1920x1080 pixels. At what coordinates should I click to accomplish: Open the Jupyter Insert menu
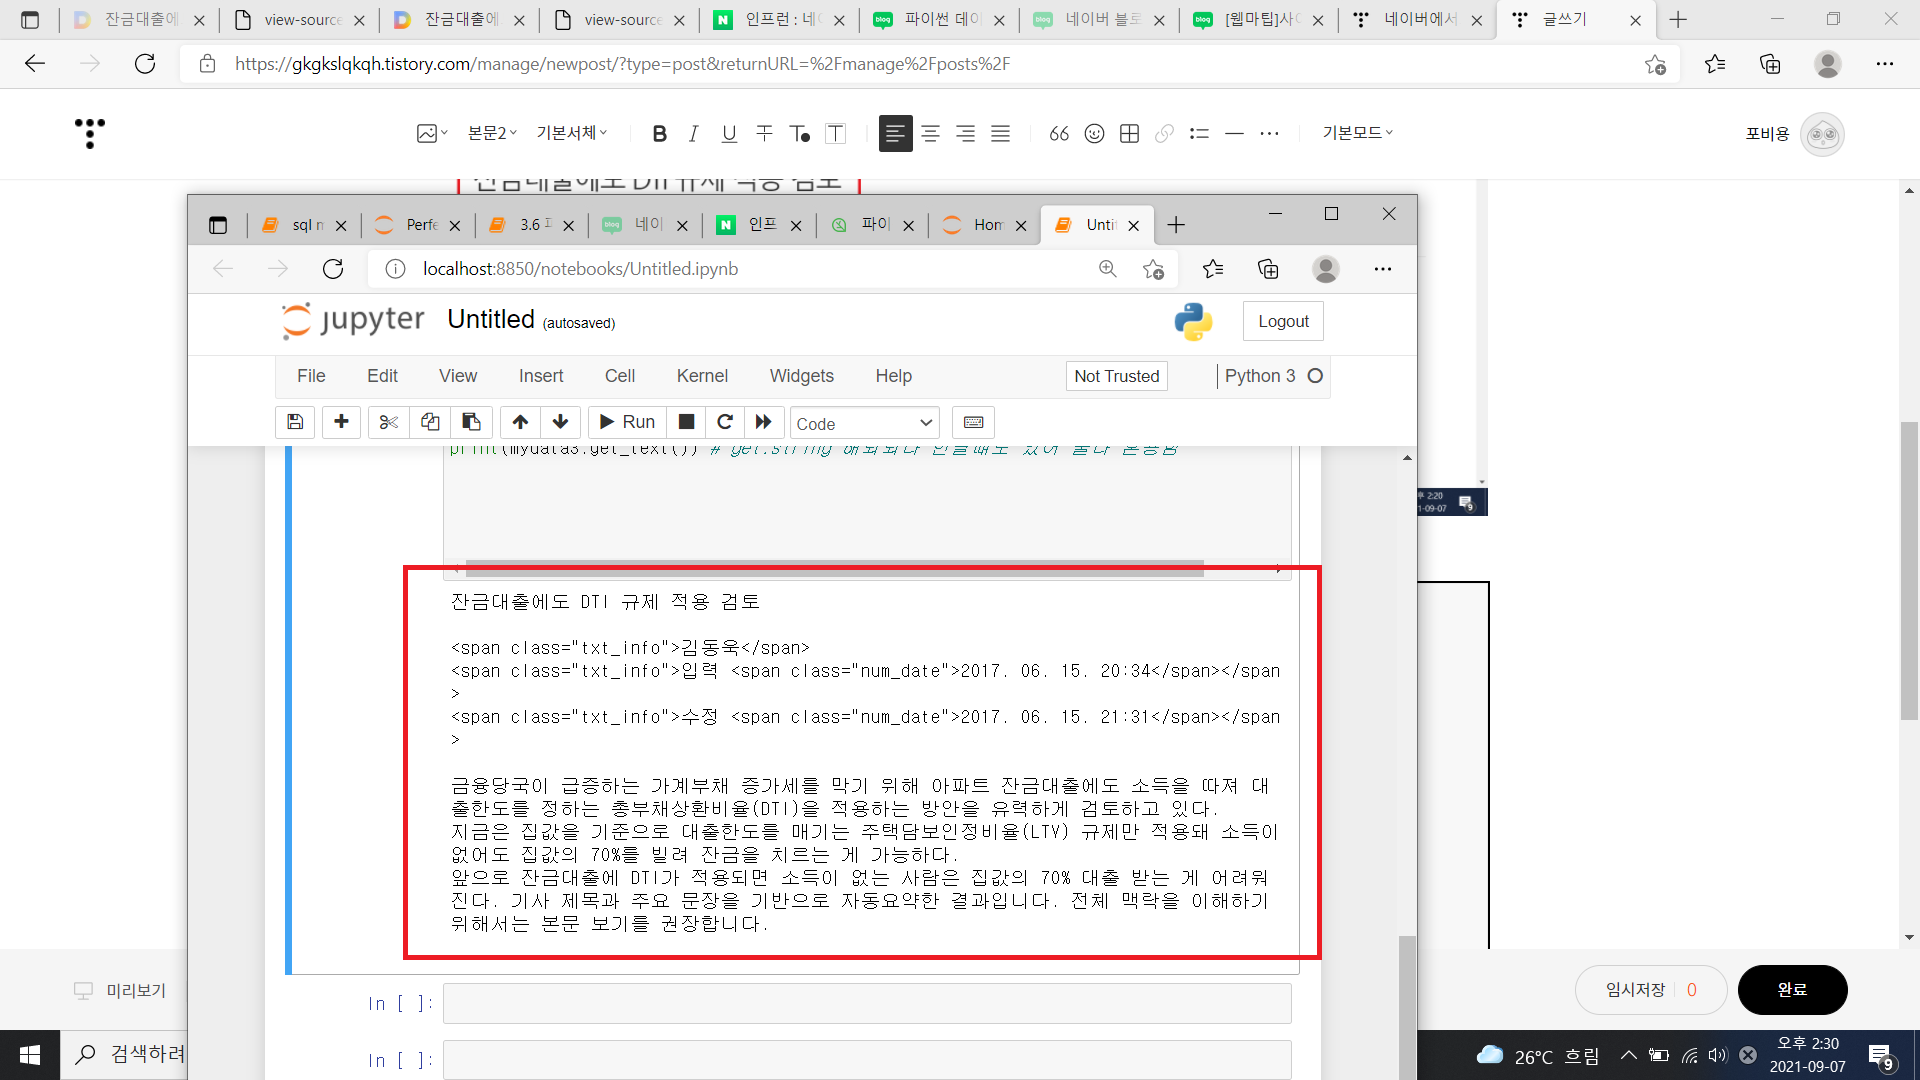coord(541,376)
